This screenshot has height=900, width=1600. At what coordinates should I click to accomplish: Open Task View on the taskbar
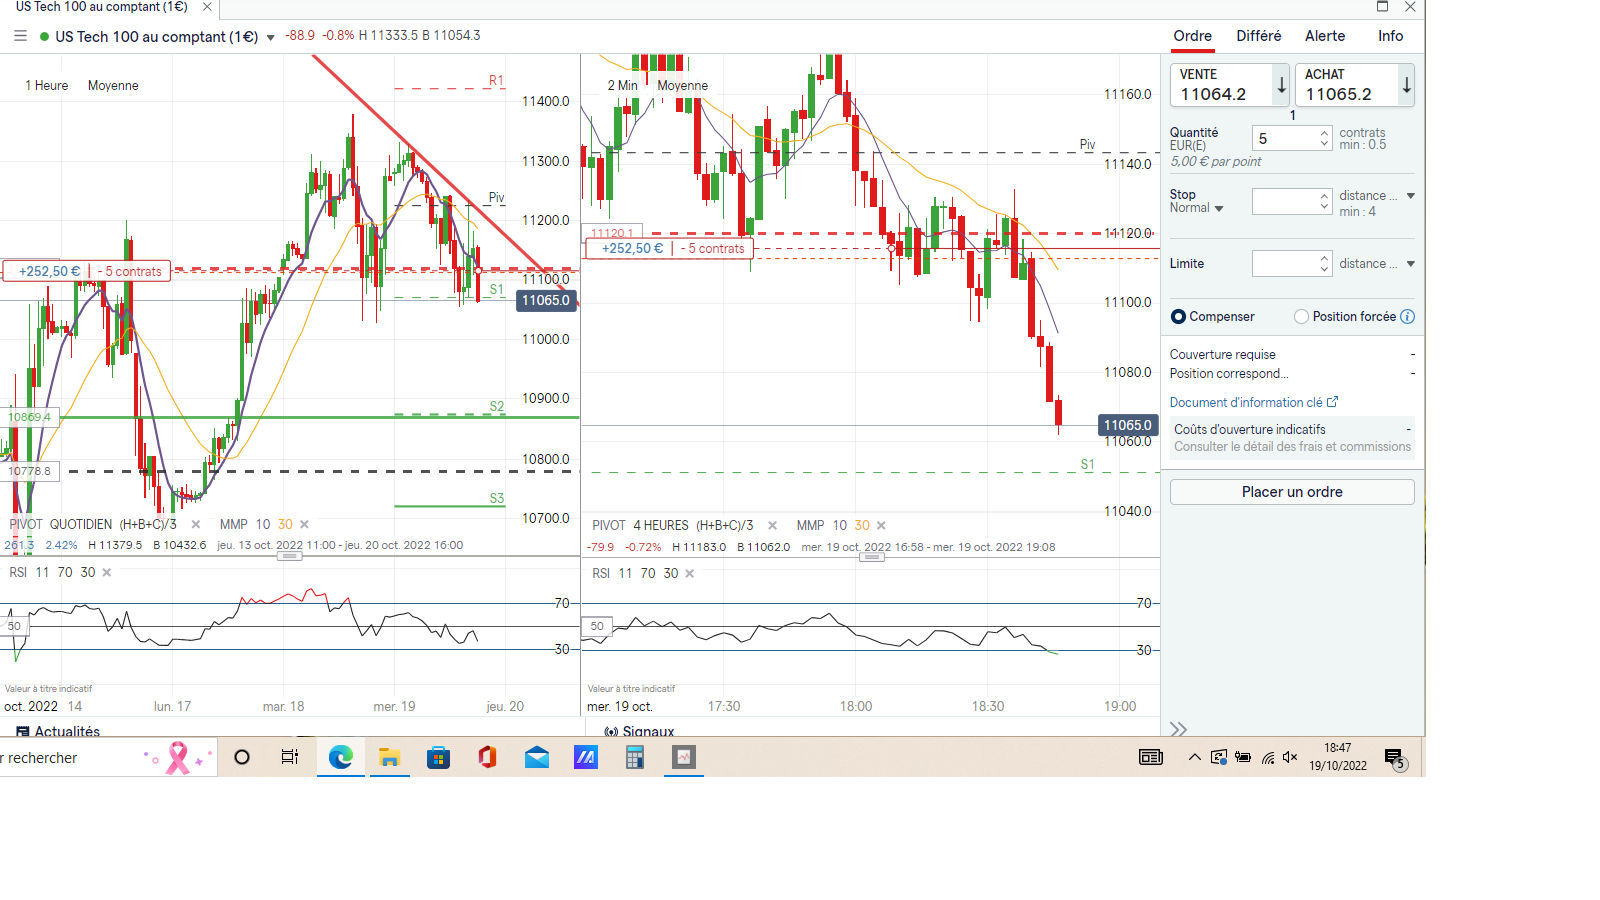(290, 757)
